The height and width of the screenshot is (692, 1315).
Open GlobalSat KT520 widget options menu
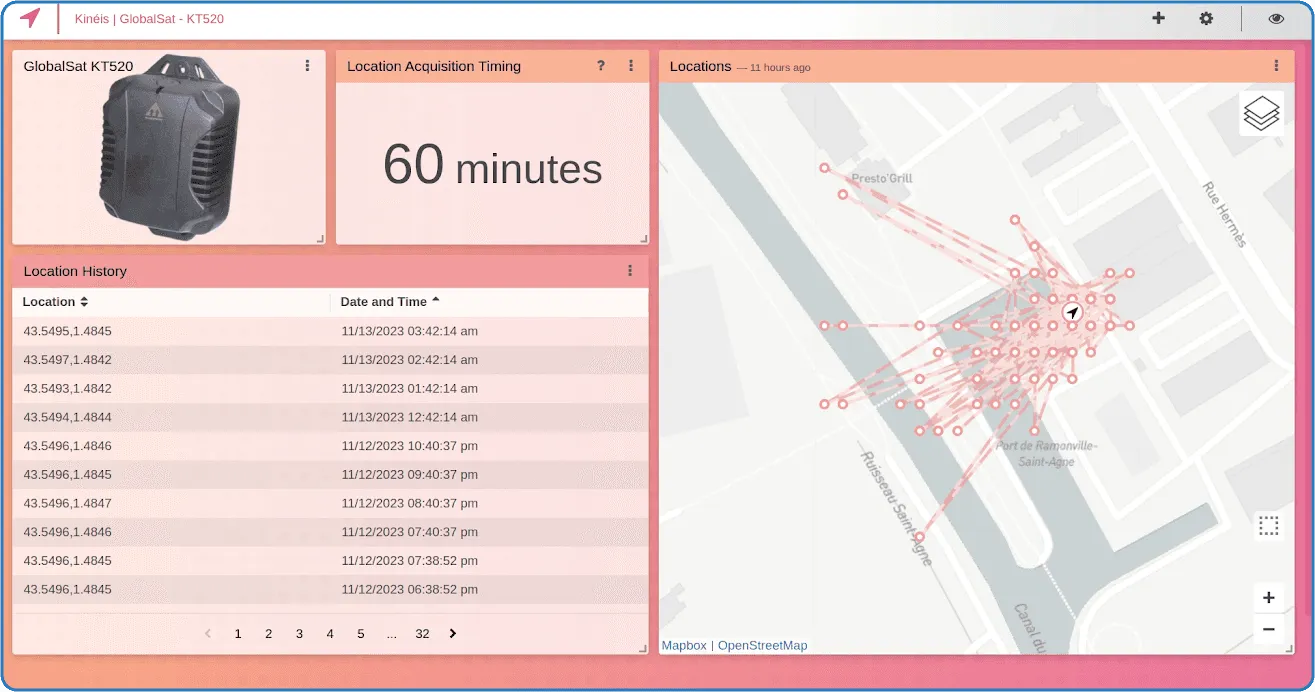point(307,66)
